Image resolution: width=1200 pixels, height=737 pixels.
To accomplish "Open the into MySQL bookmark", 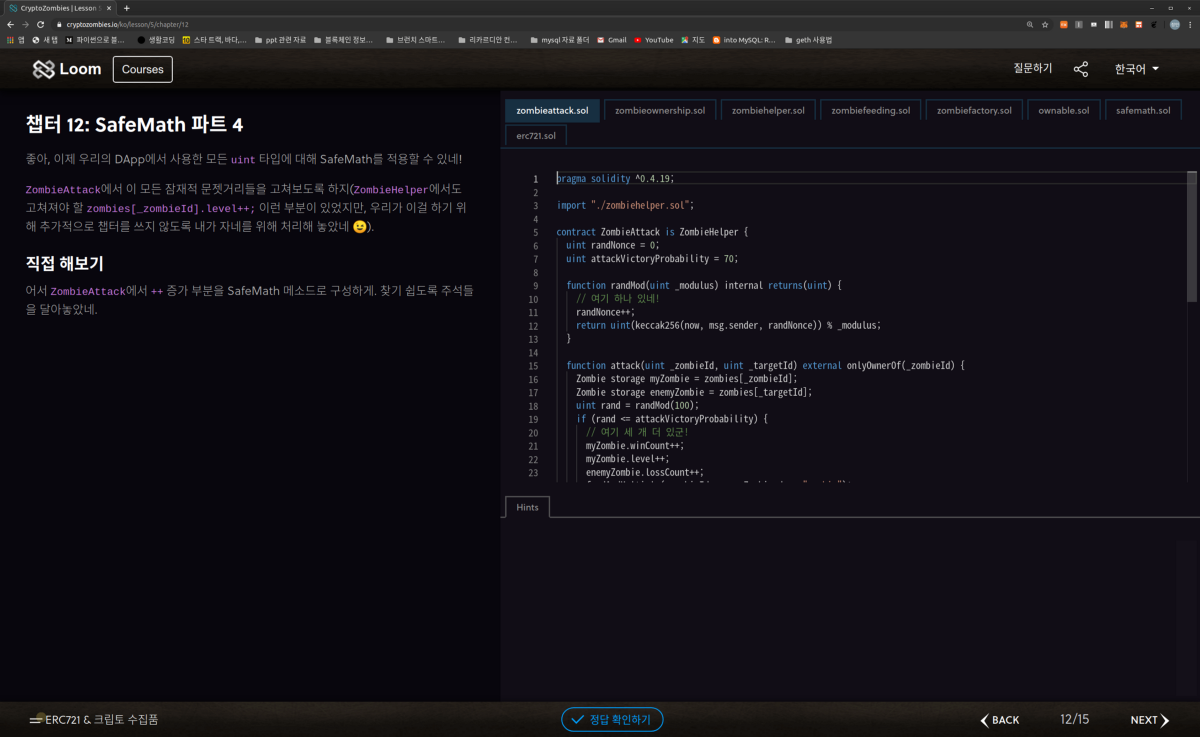I will 743,40.
